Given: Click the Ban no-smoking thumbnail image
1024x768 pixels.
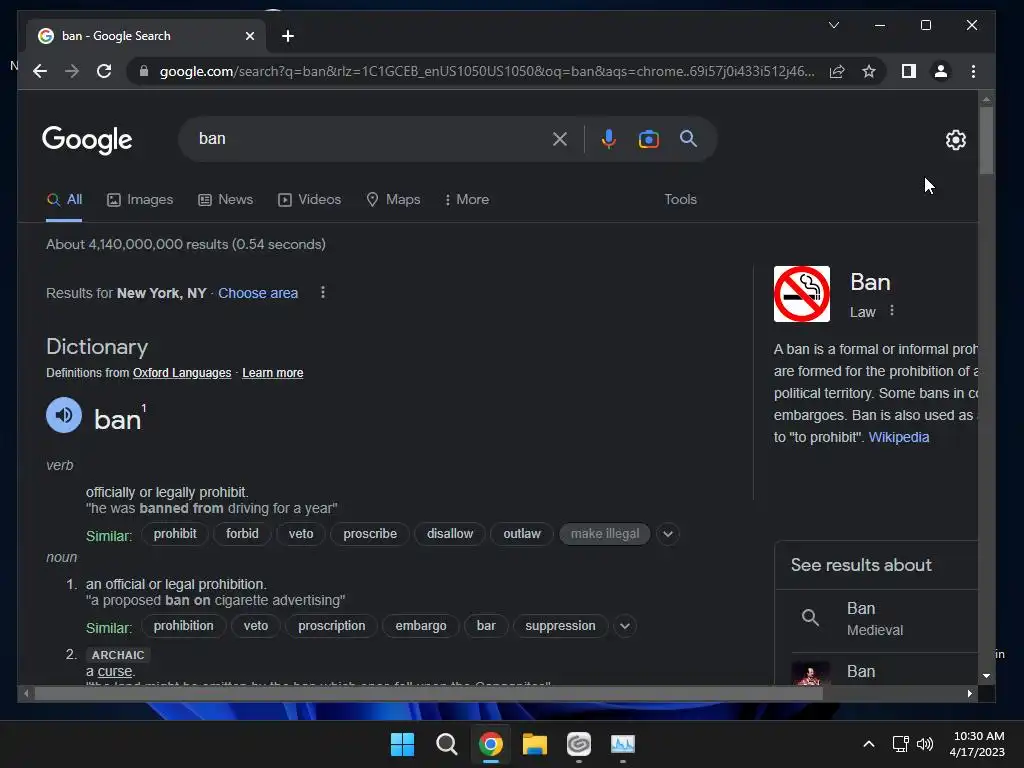Looking at the screenshot, I should coord(802,294).
